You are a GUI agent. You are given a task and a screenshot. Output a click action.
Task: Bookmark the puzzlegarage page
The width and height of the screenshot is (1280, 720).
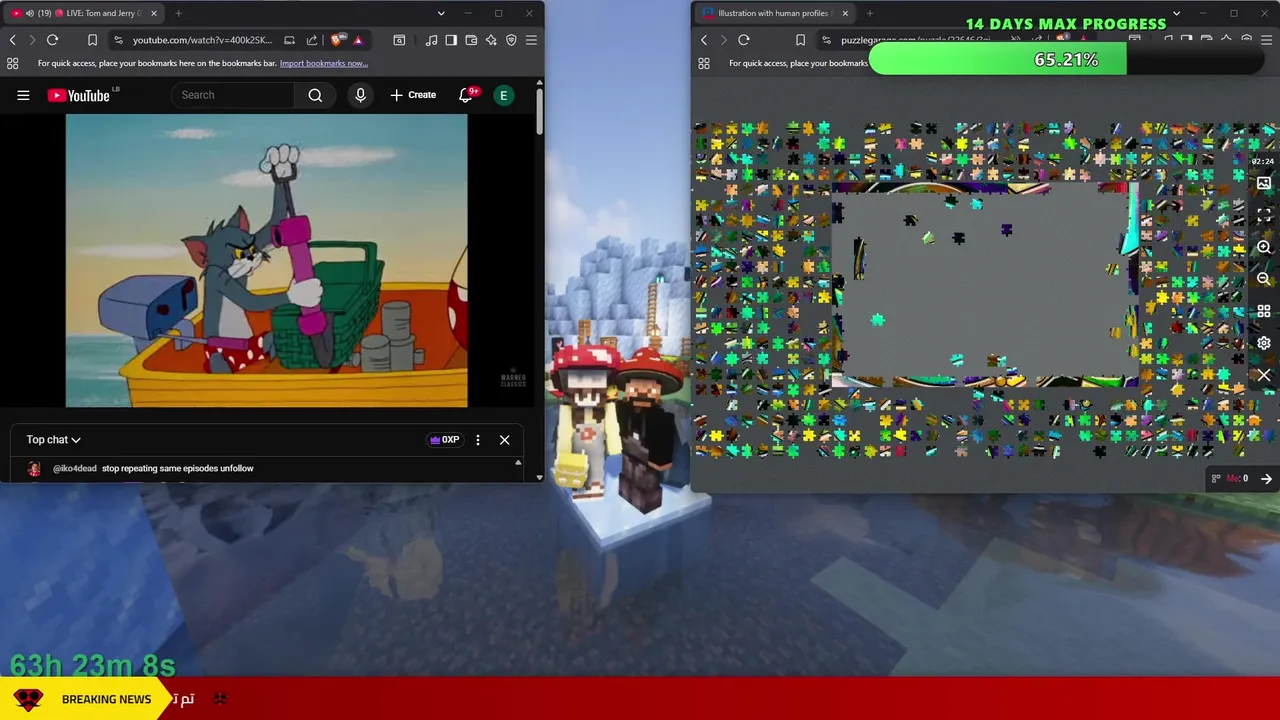800,40
